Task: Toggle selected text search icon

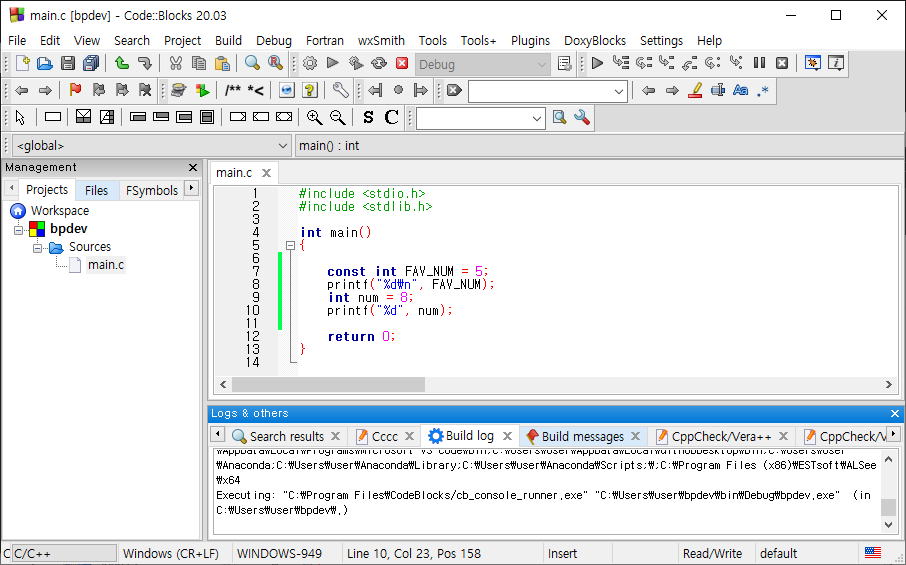Action: pyautogui.click(x=718, y=90)
